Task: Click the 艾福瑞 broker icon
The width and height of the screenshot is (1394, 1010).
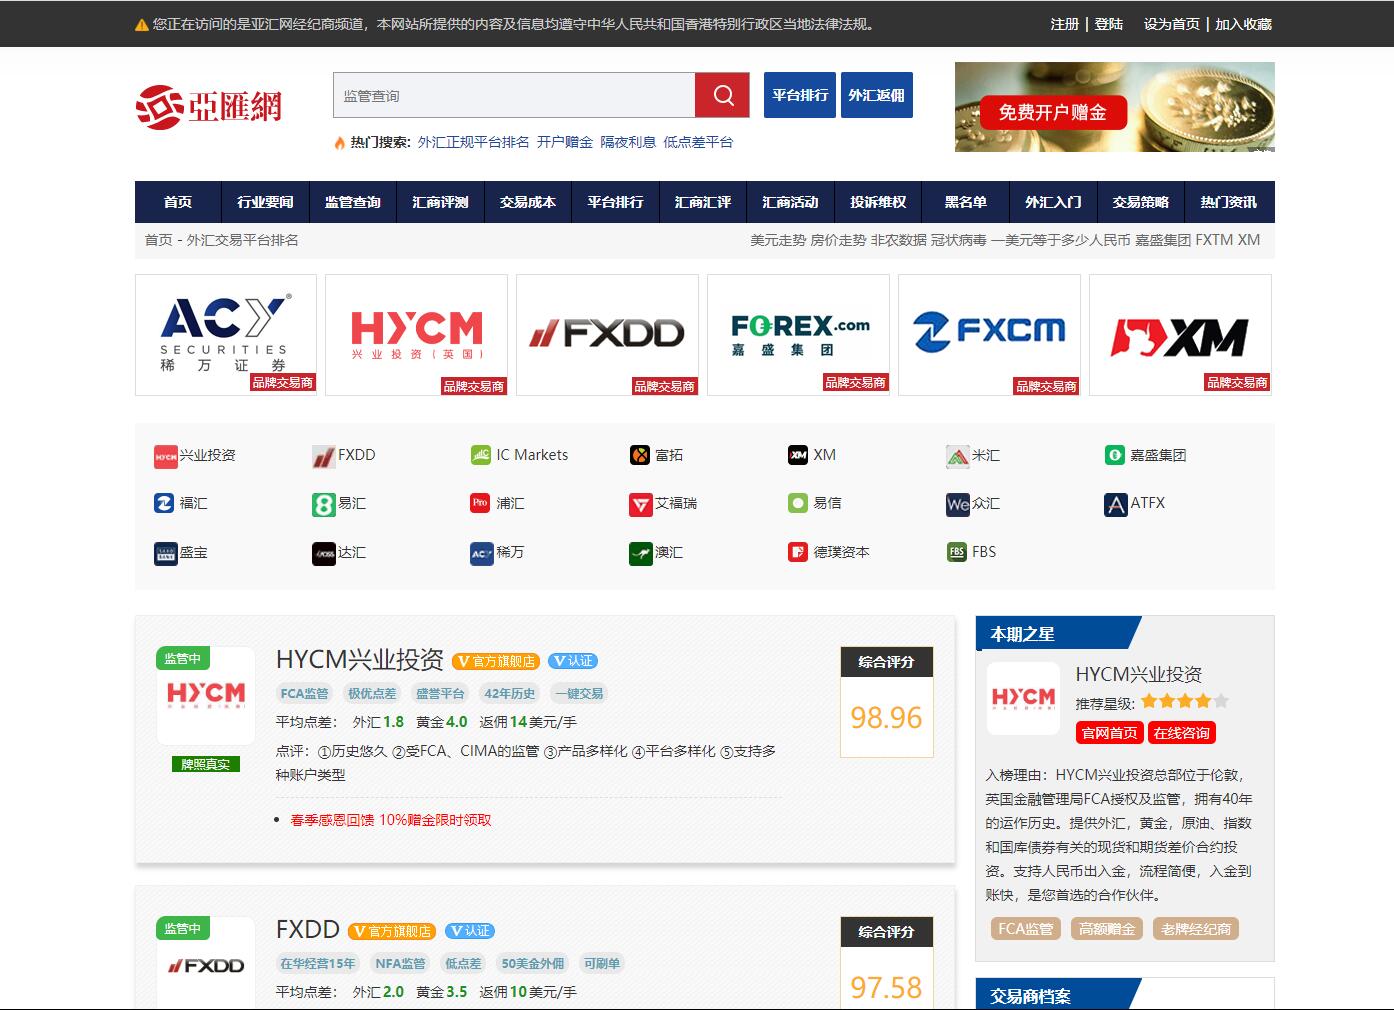Action: click(x=640, y=504)
